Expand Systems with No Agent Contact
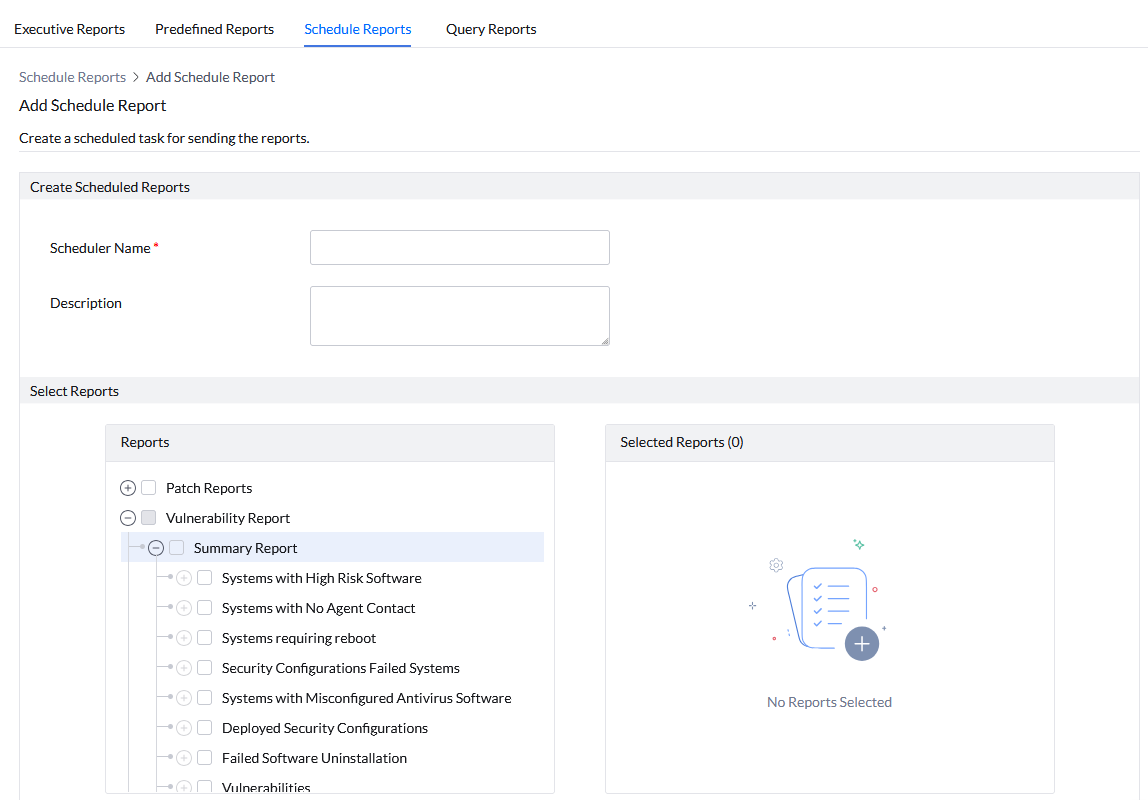This screenshot has width=1148, height=800. click(183, 607)
